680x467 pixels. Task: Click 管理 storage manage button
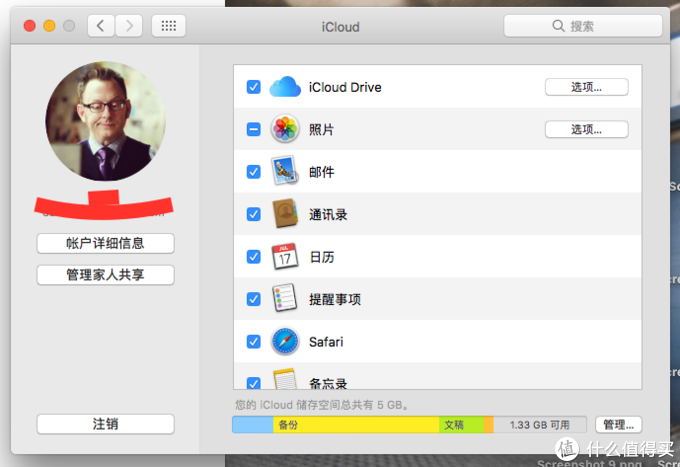(618, 425)
